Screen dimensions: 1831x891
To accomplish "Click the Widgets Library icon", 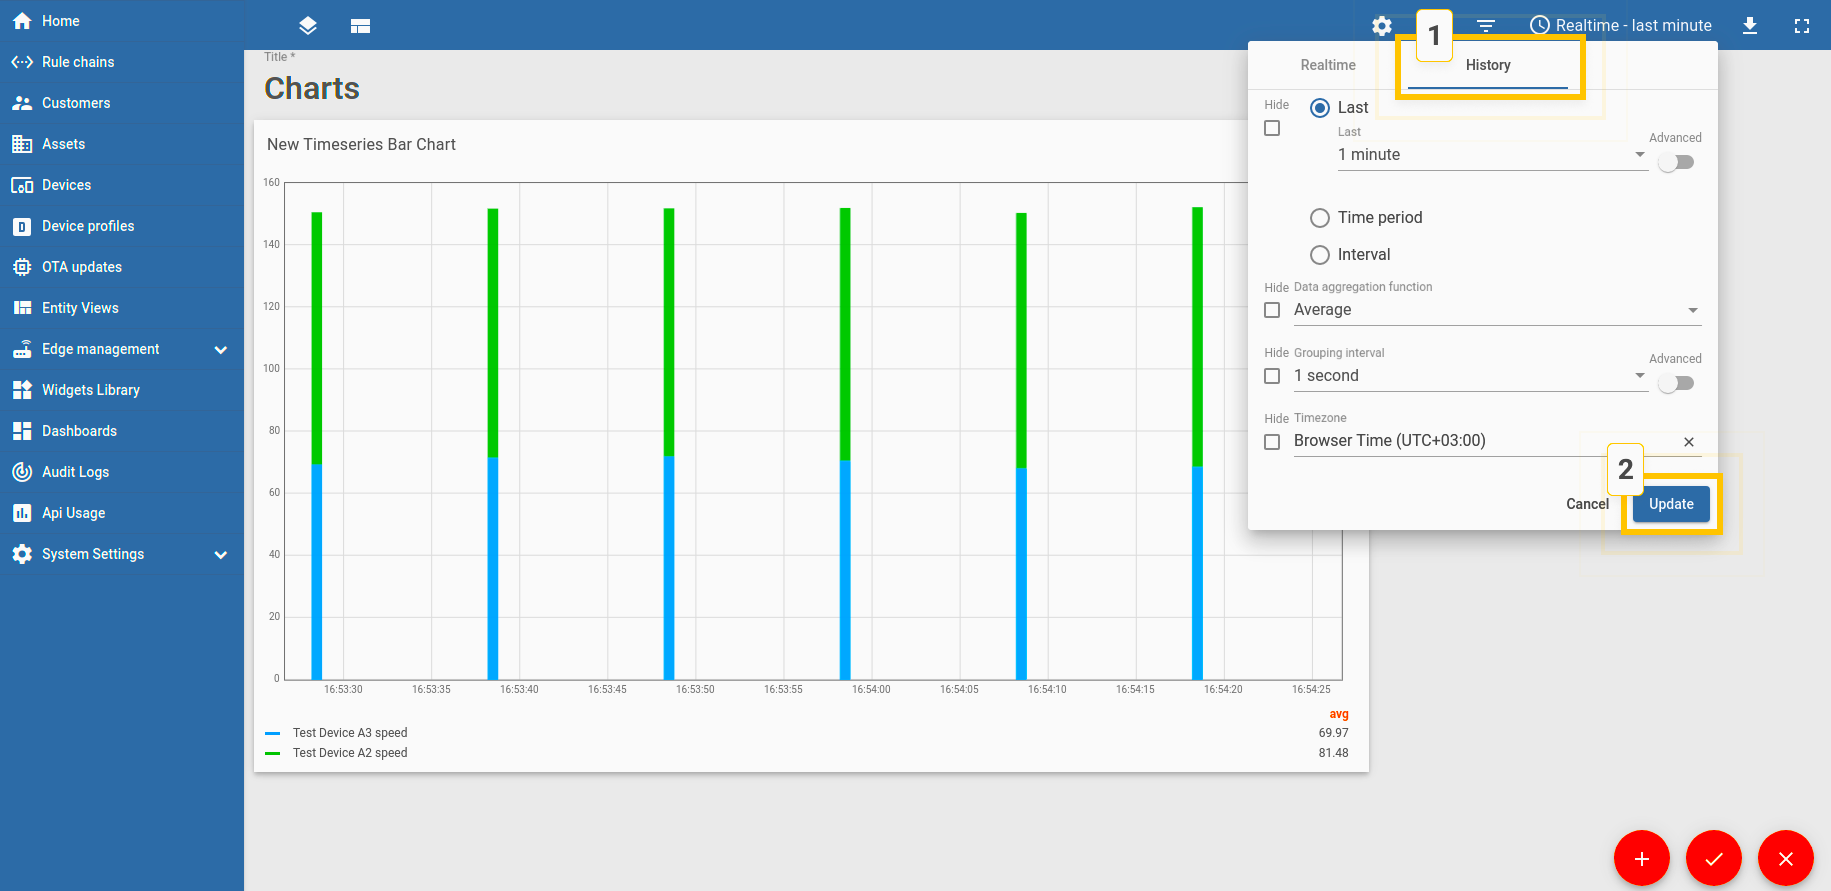I will [x=22, y=390].
